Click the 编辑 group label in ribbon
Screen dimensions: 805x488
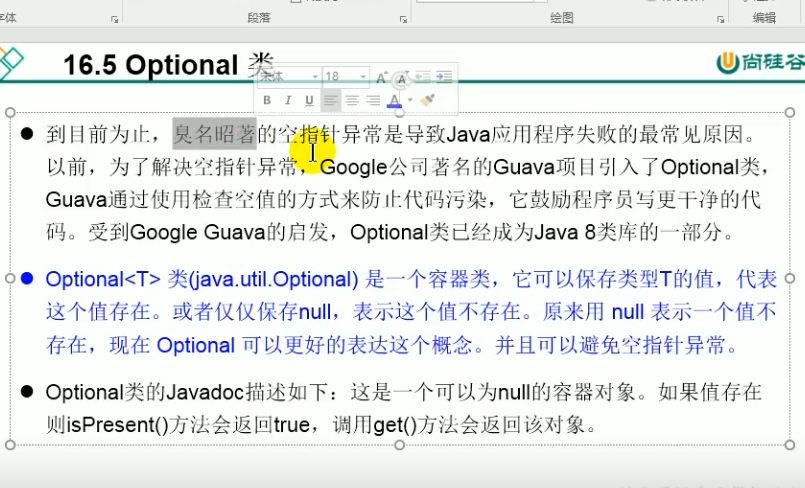(764, 18)
